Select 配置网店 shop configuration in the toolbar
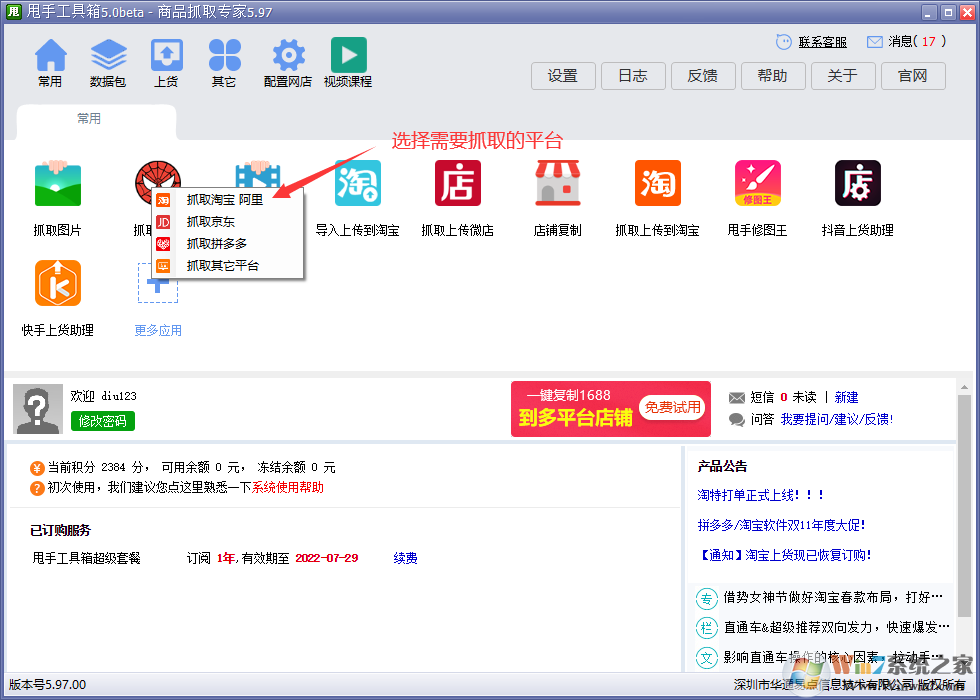 (286, 60)
